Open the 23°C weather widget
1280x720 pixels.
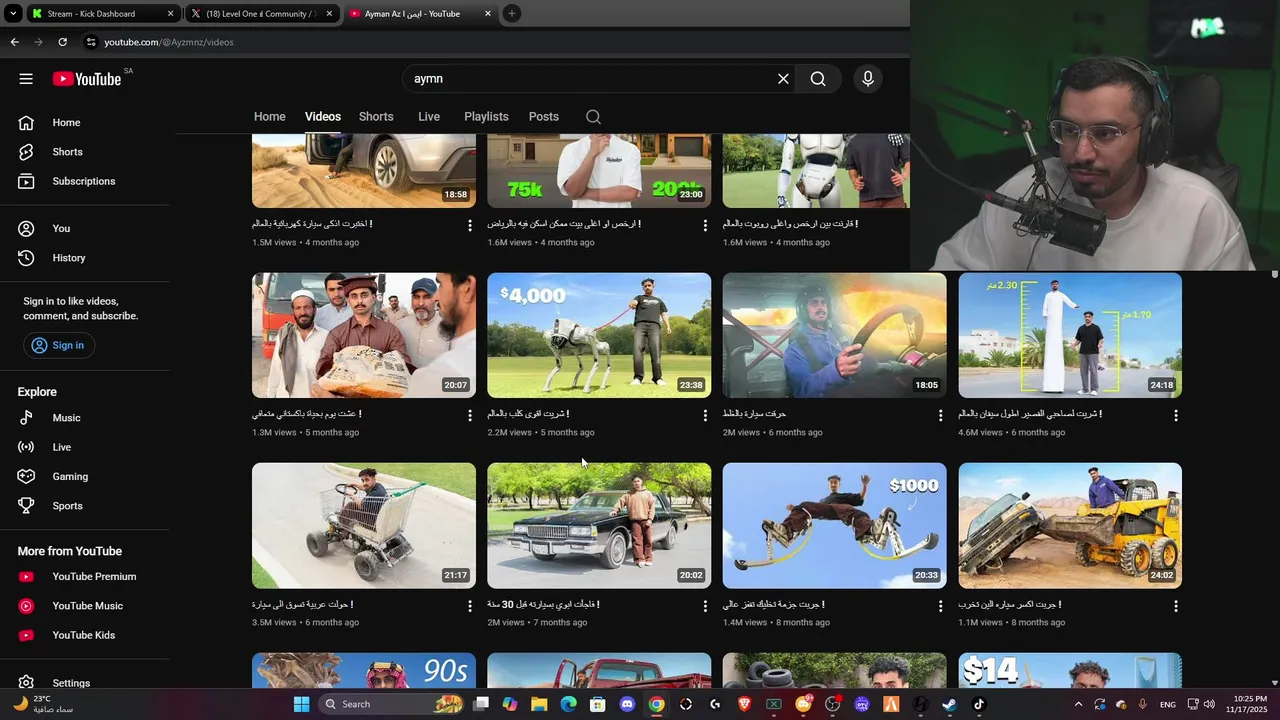click(x=44, y=704)
